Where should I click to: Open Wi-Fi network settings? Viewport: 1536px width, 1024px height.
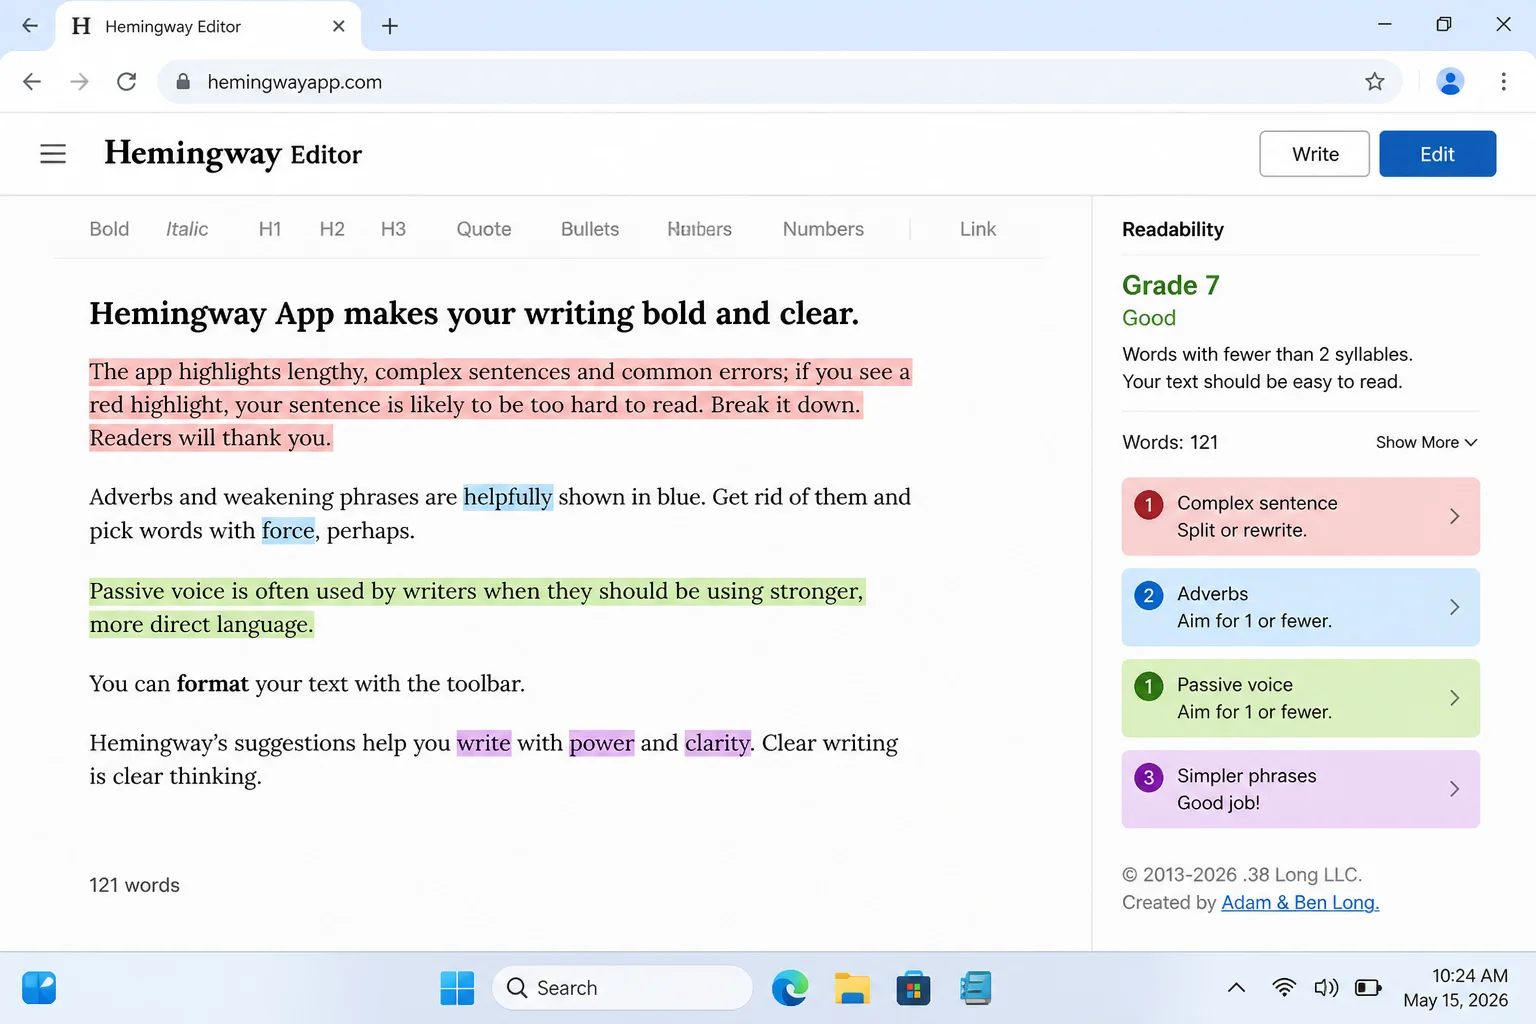(x=1284, y=988)
